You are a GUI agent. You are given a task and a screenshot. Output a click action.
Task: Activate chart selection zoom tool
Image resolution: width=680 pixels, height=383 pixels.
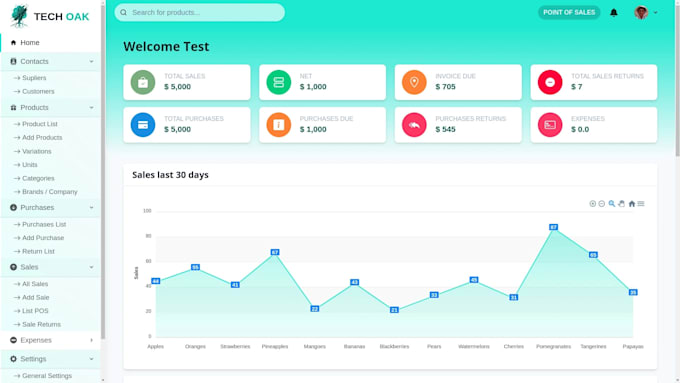click(611, 204)
